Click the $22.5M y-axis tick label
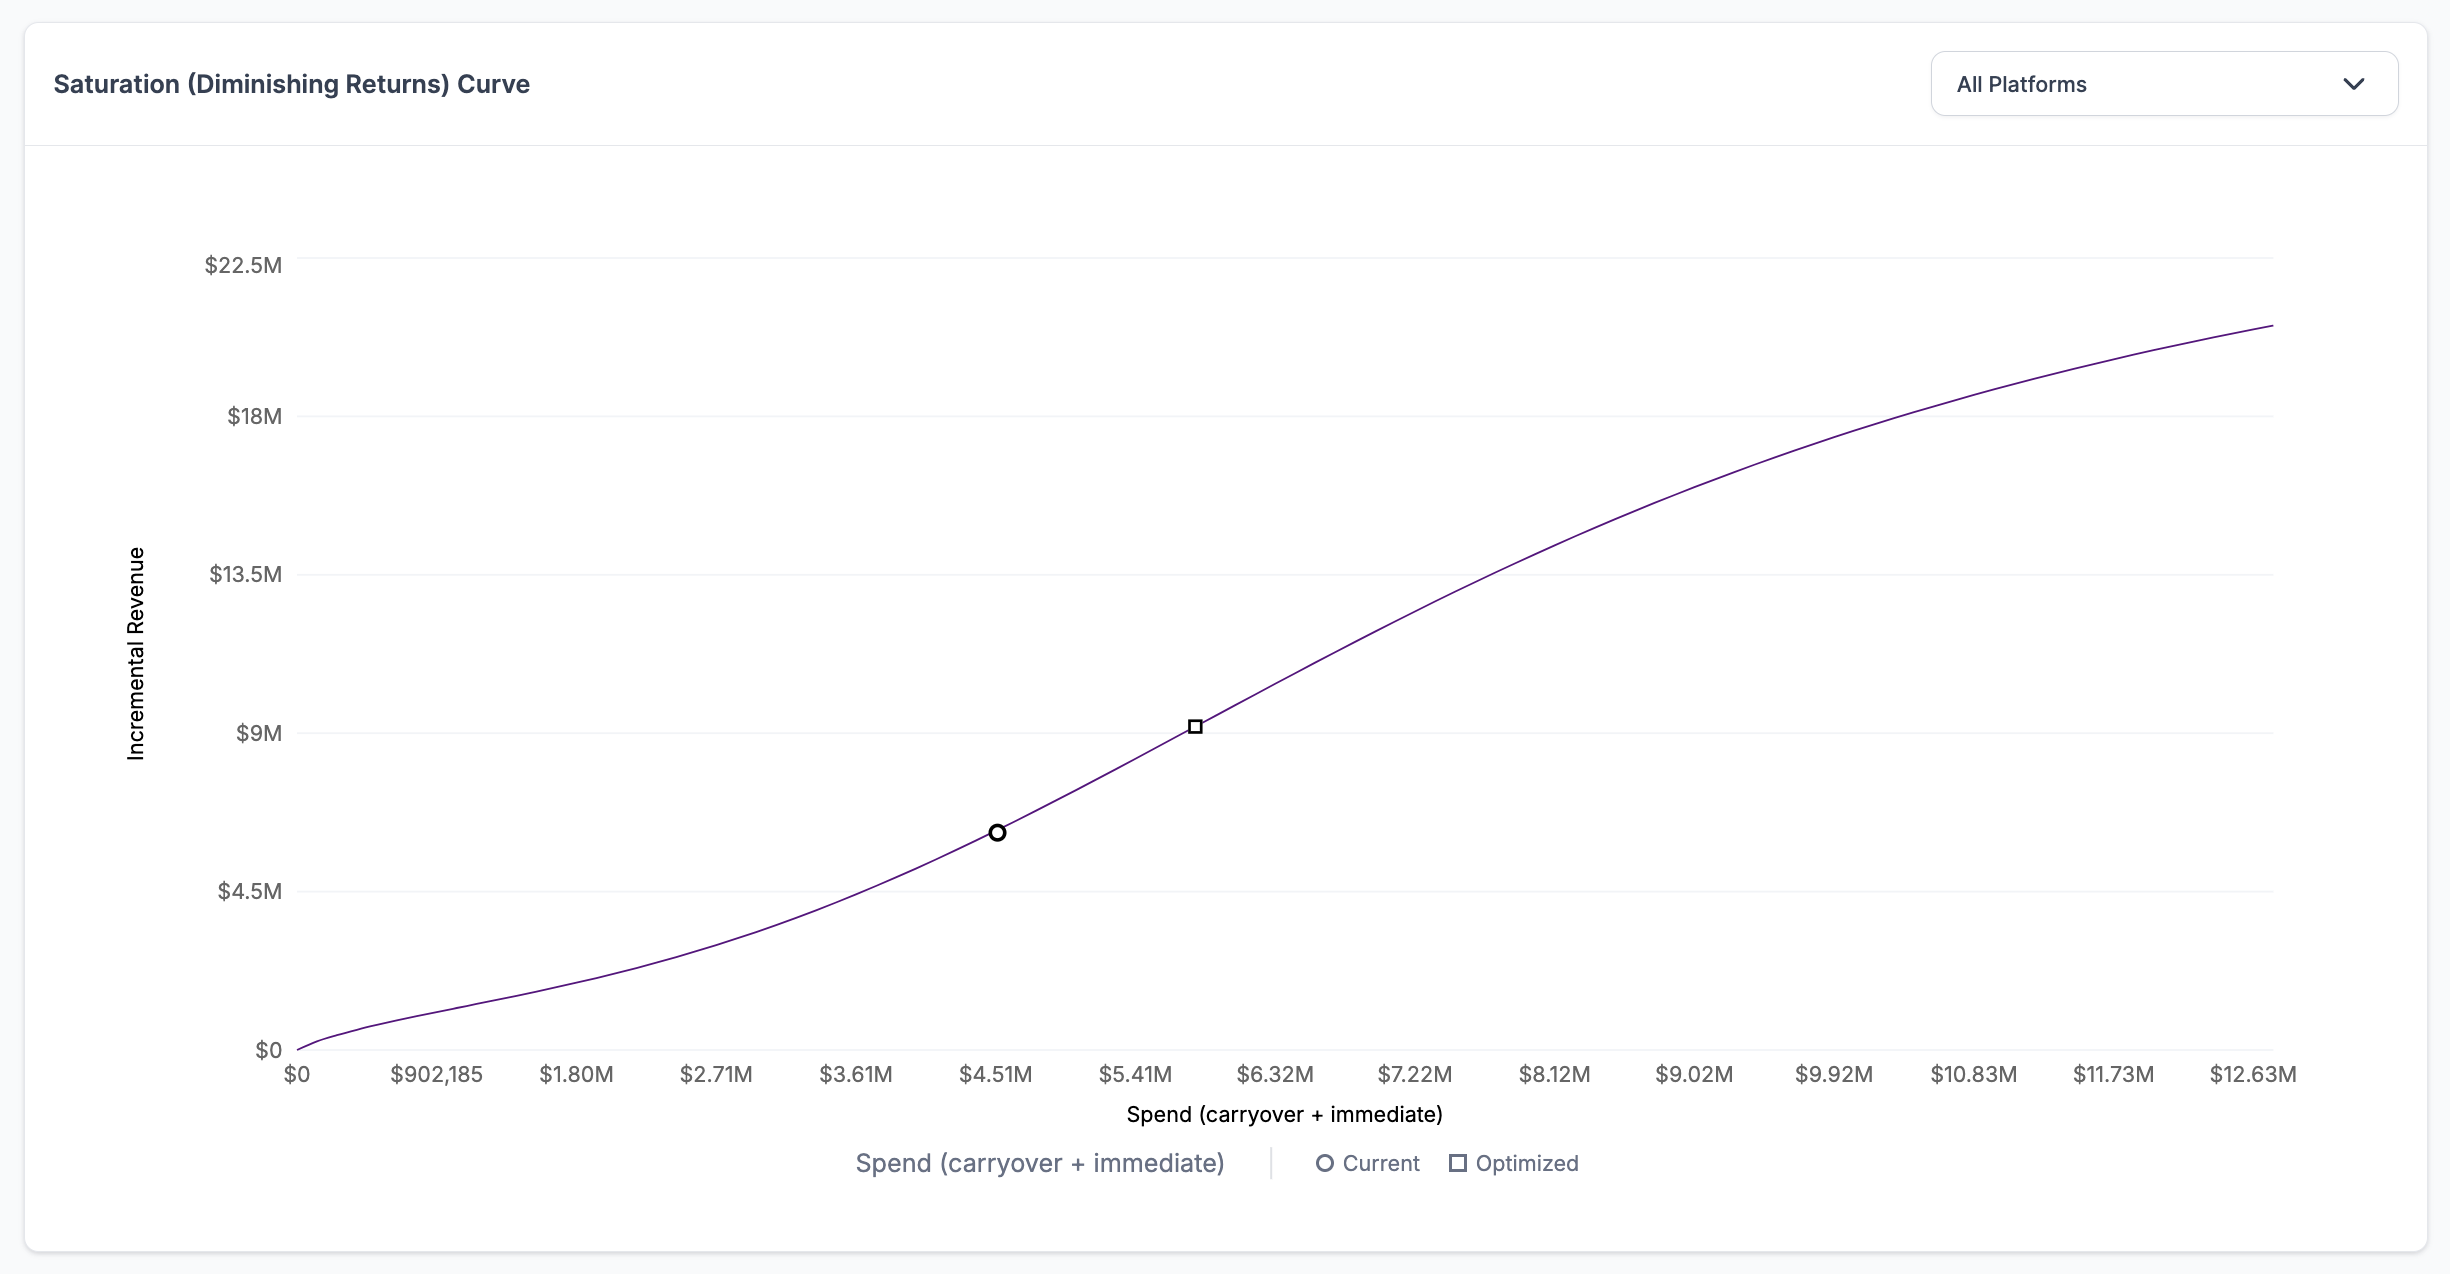The width and height of the screenshot is (2450, 1274). click(x=243, y=265)
